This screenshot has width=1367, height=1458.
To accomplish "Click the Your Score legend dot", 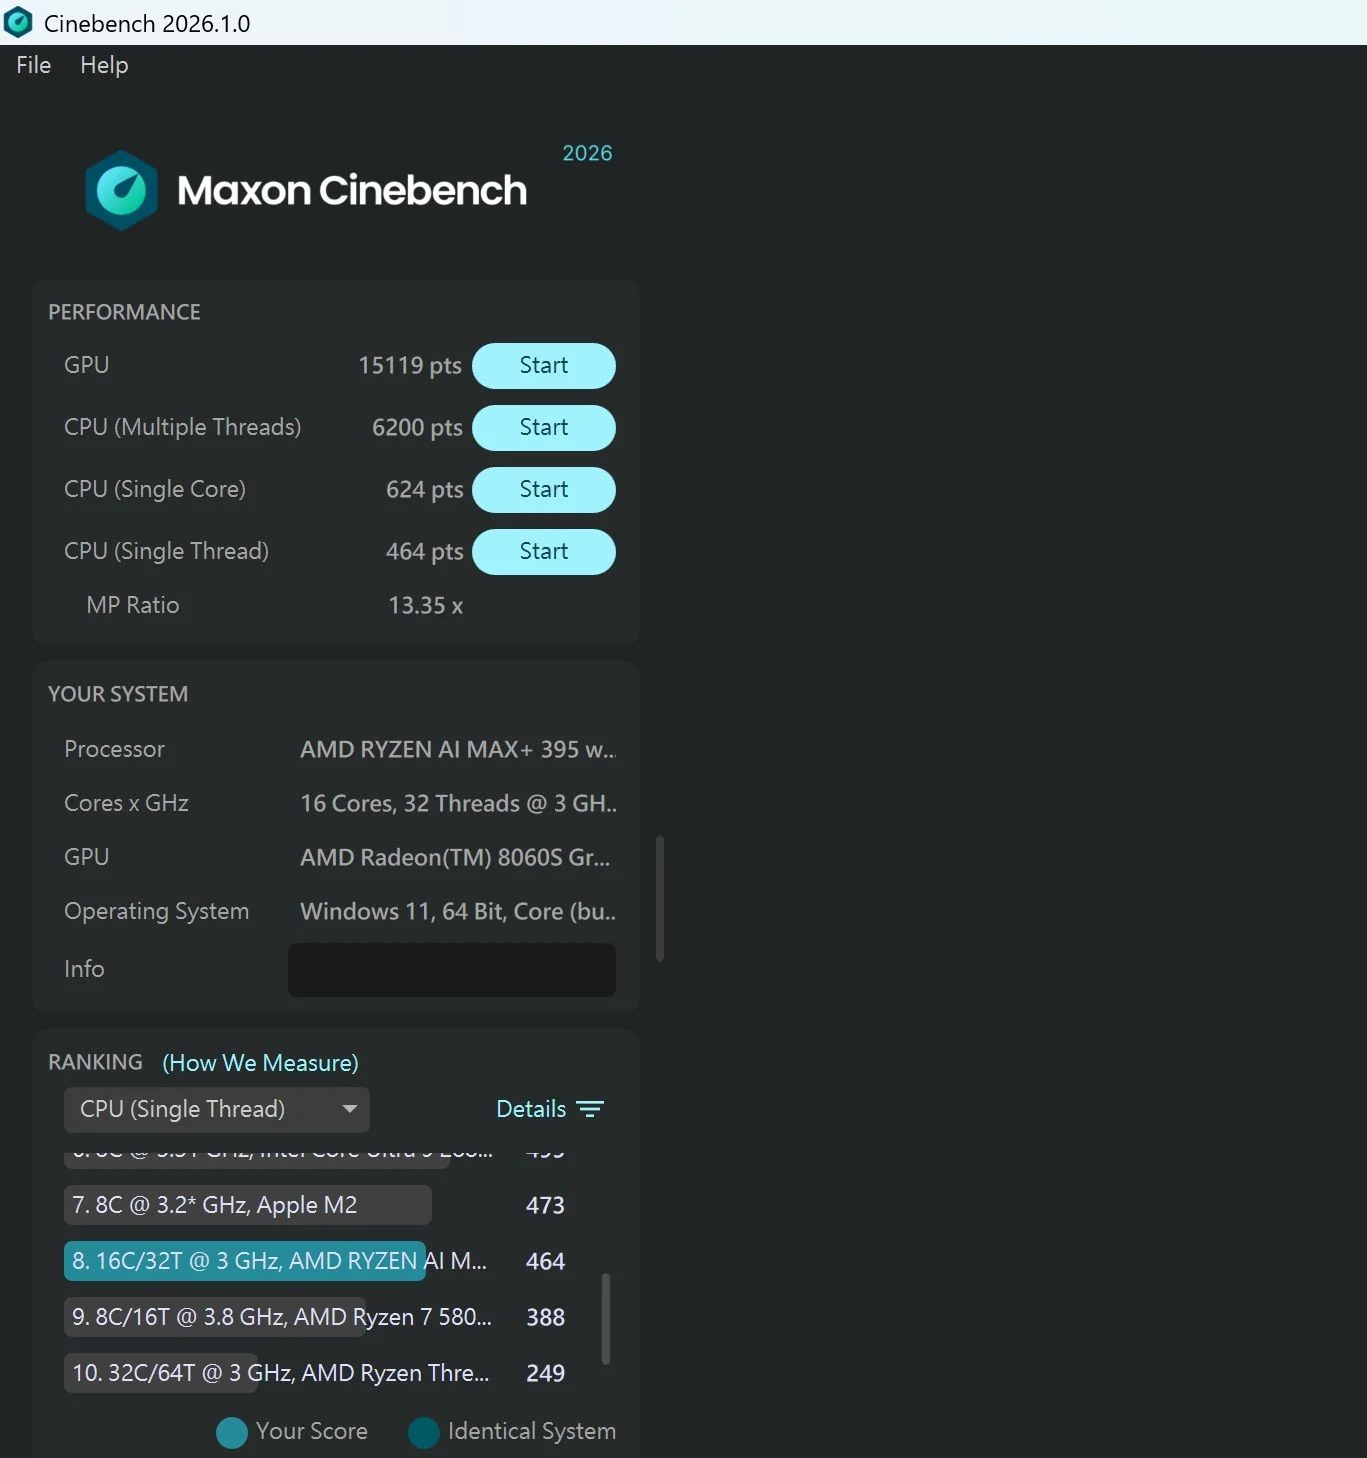I will [x=232, y=1432].
